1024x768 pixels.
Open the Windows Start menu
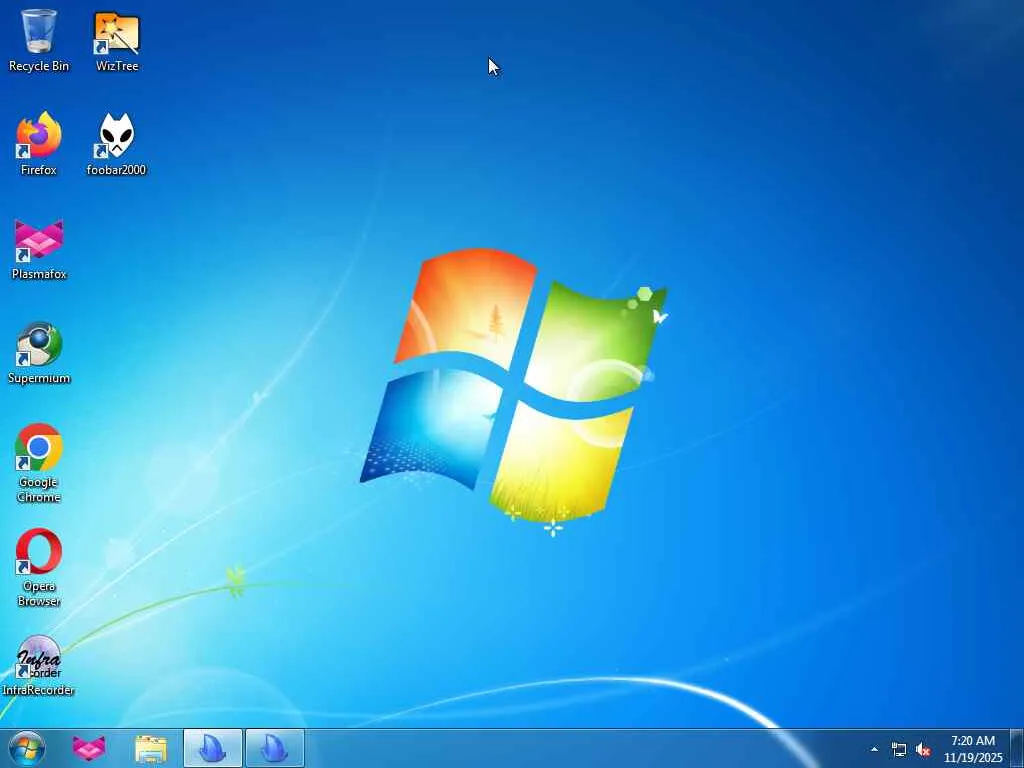pos(27,748)
